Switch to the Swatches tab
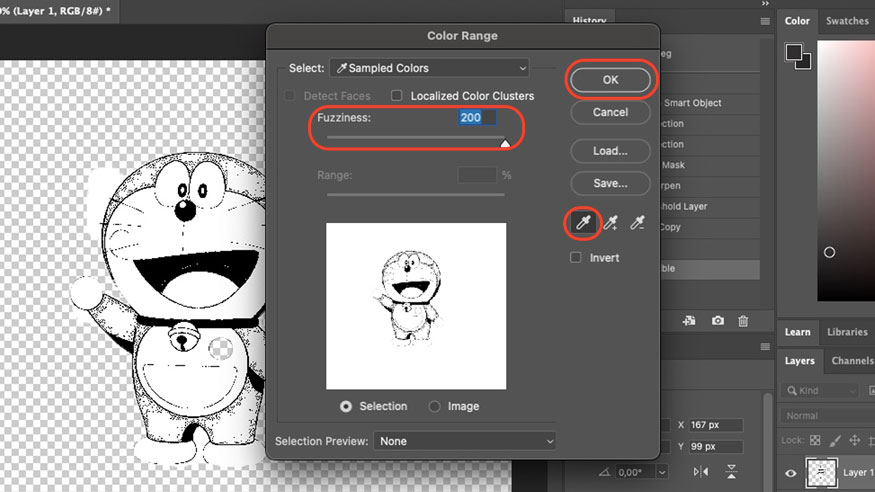Image resolution: width=875 pixels, height=492 pixels. click(847, 21)
